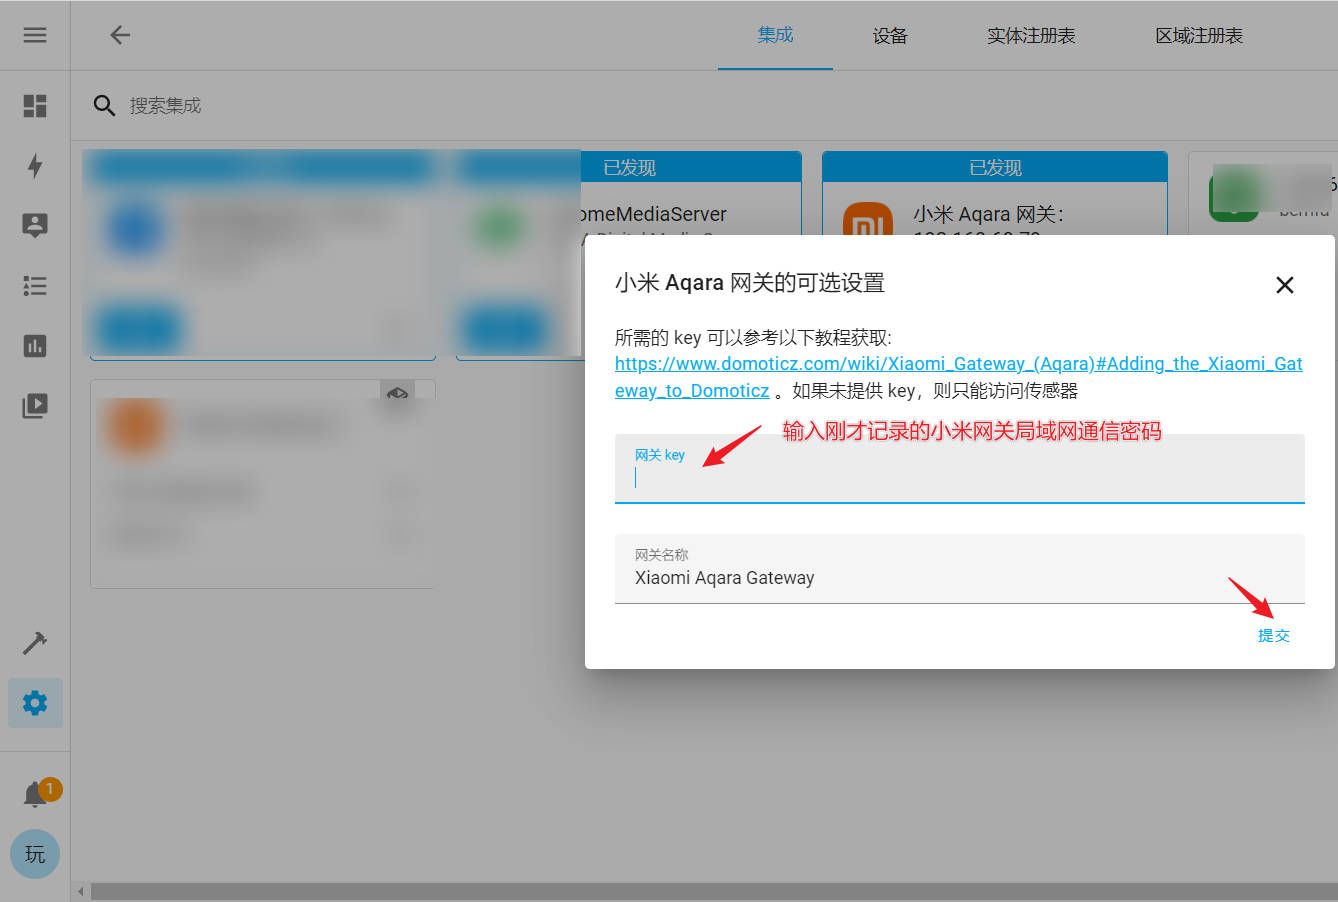Click the 搜索集成 search field
Screen dimensions: 1338x902
click(x=165, y=105)
